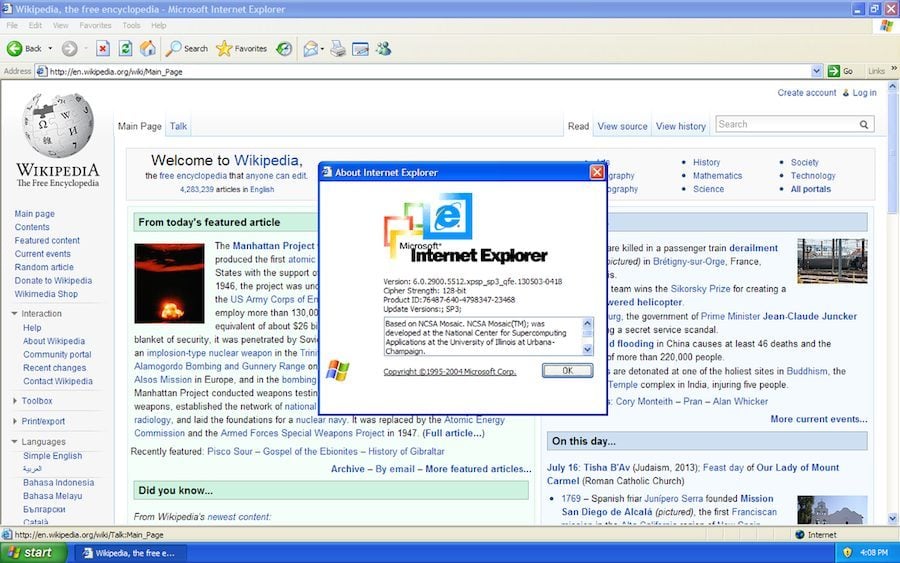Collapse the Languages sidebar section
The image size is (900, 563).
(x=14, y=441)
